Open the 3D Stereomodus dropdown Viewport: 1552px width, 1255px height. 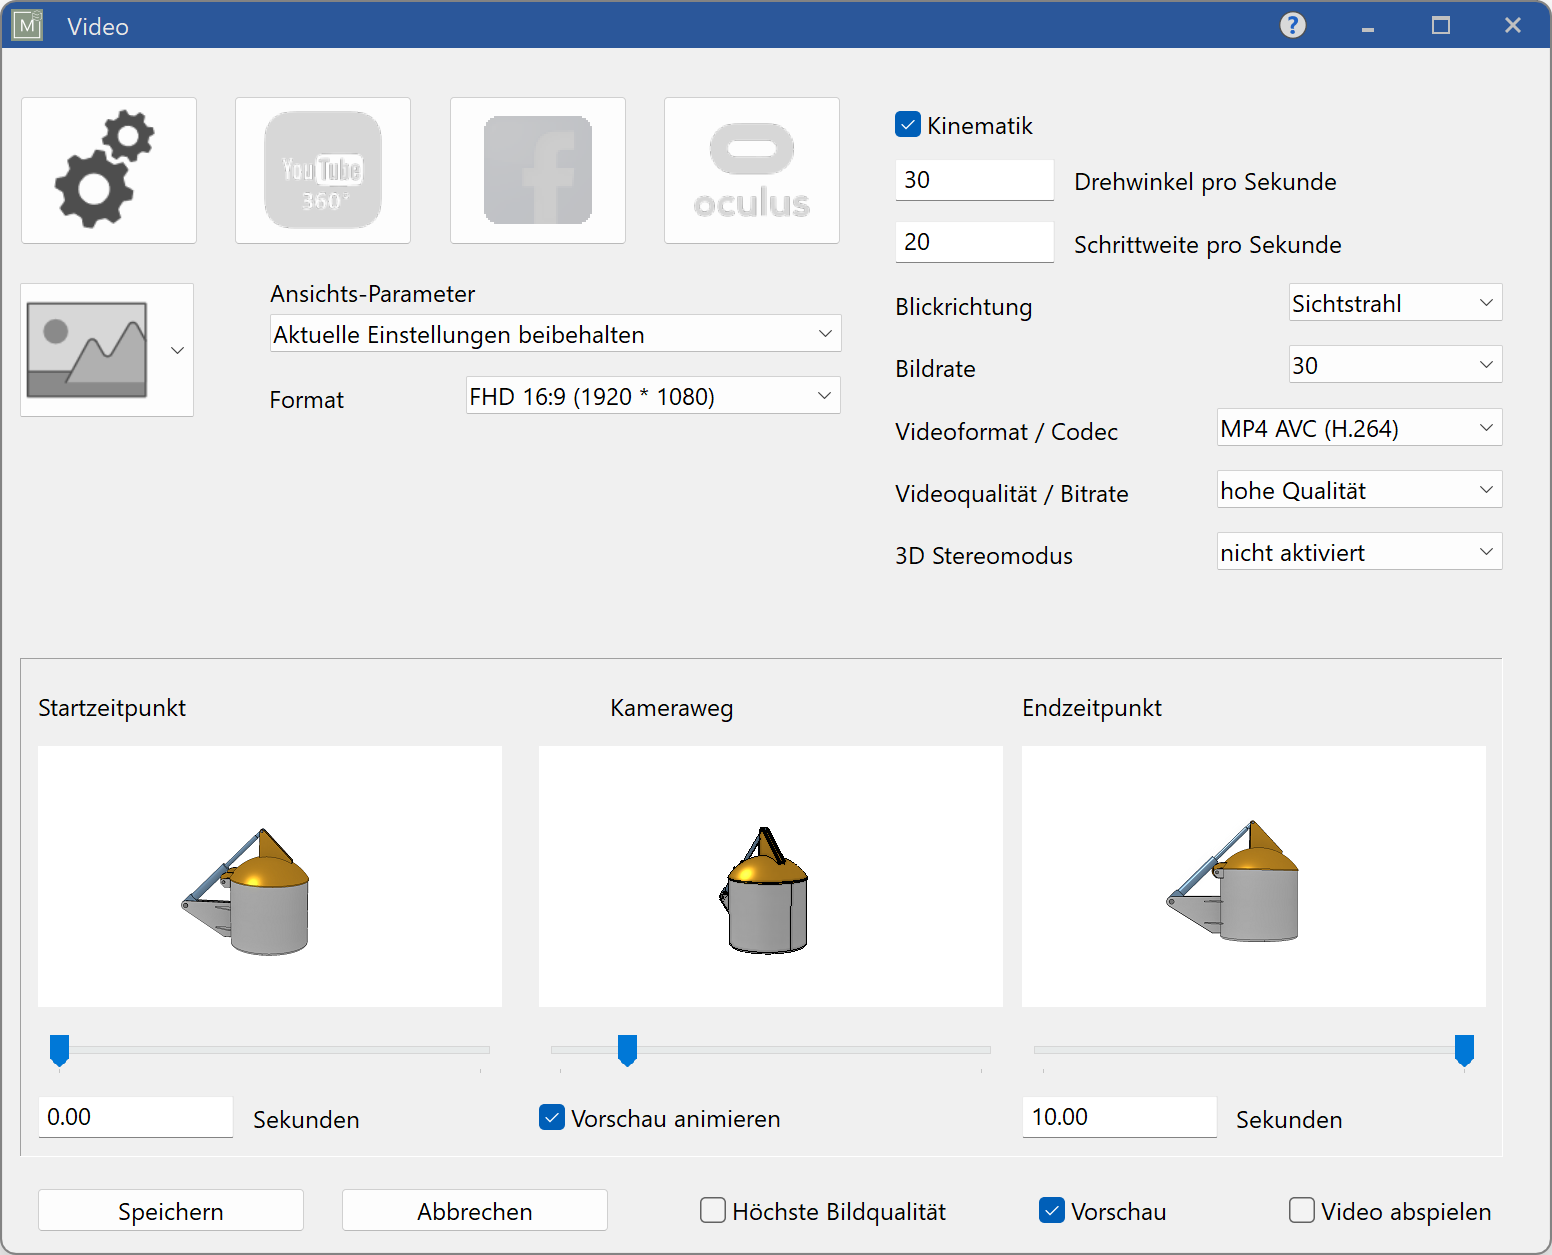point(1358,551)
